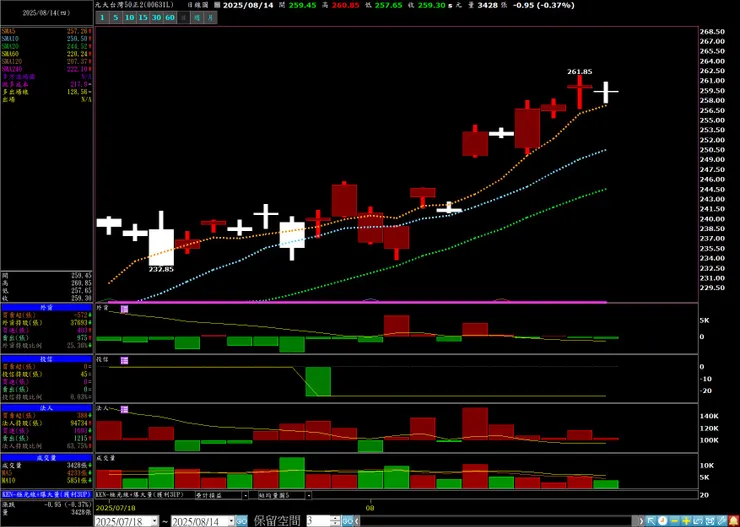Screen dimensions: 740x527
Task: Select the line drawing tool icon
Action: point(722,521)
